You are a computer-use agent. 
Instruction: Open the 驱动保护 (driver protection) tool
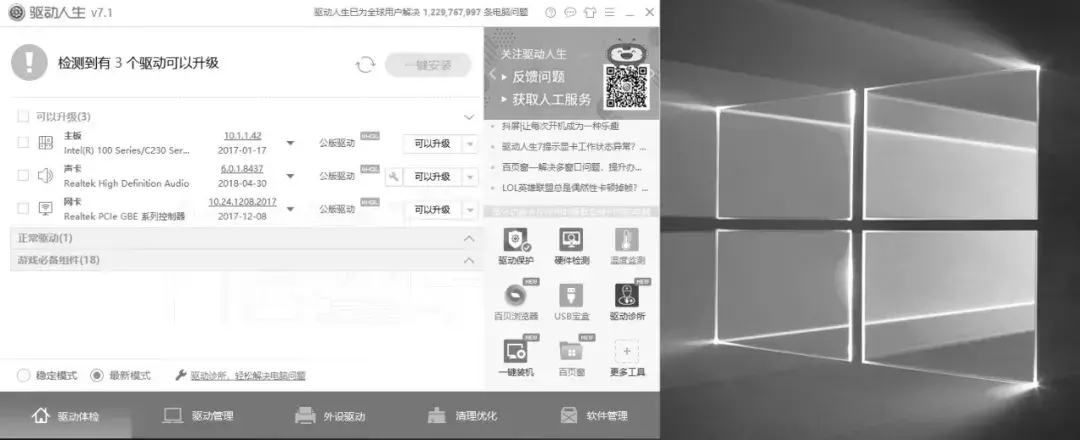coord(515,243)
